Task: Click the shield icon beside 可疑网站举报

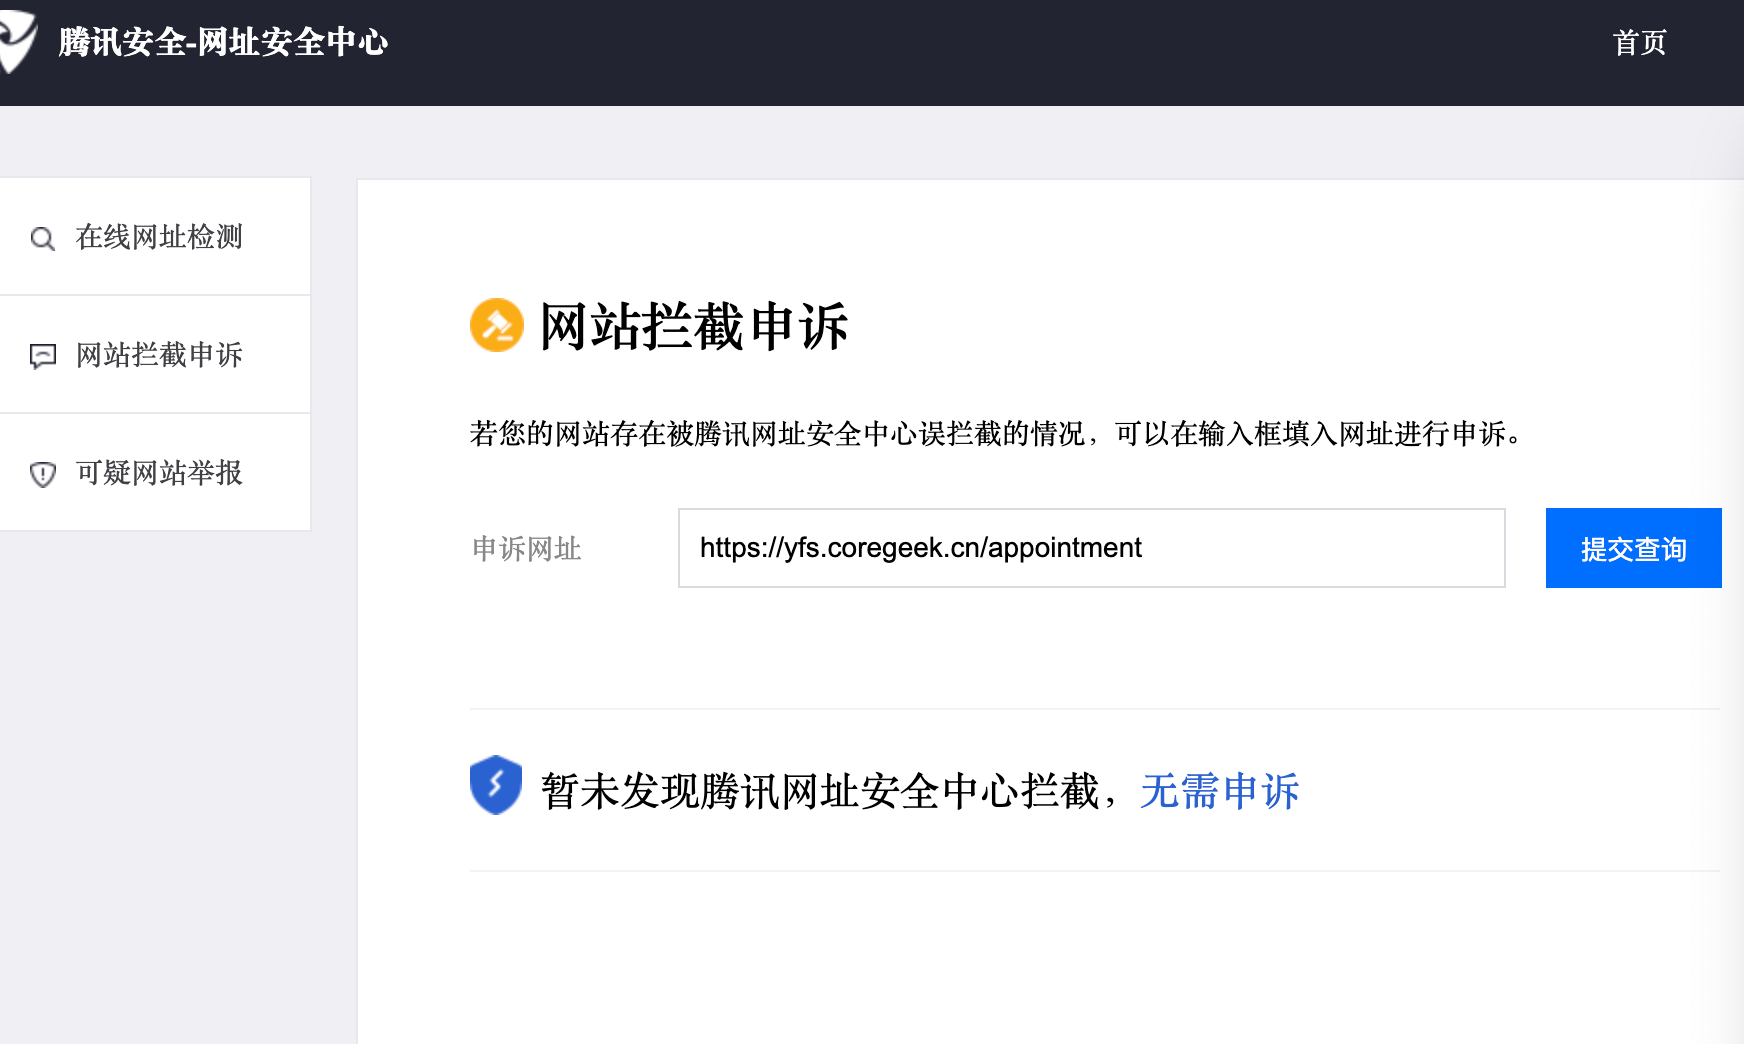Action: click(x=43, y=474)
